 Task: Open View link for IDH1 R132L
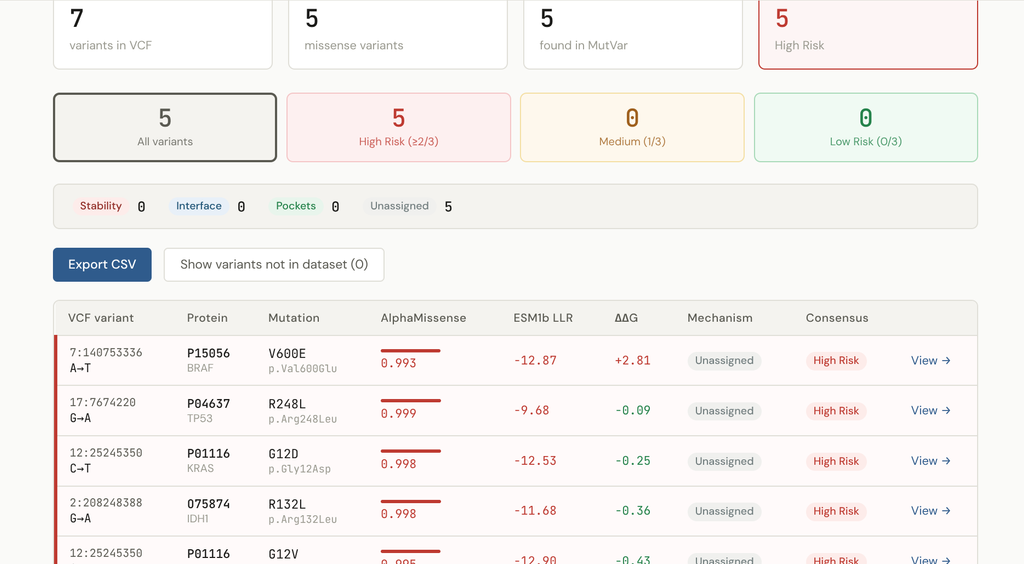[930, 511]
